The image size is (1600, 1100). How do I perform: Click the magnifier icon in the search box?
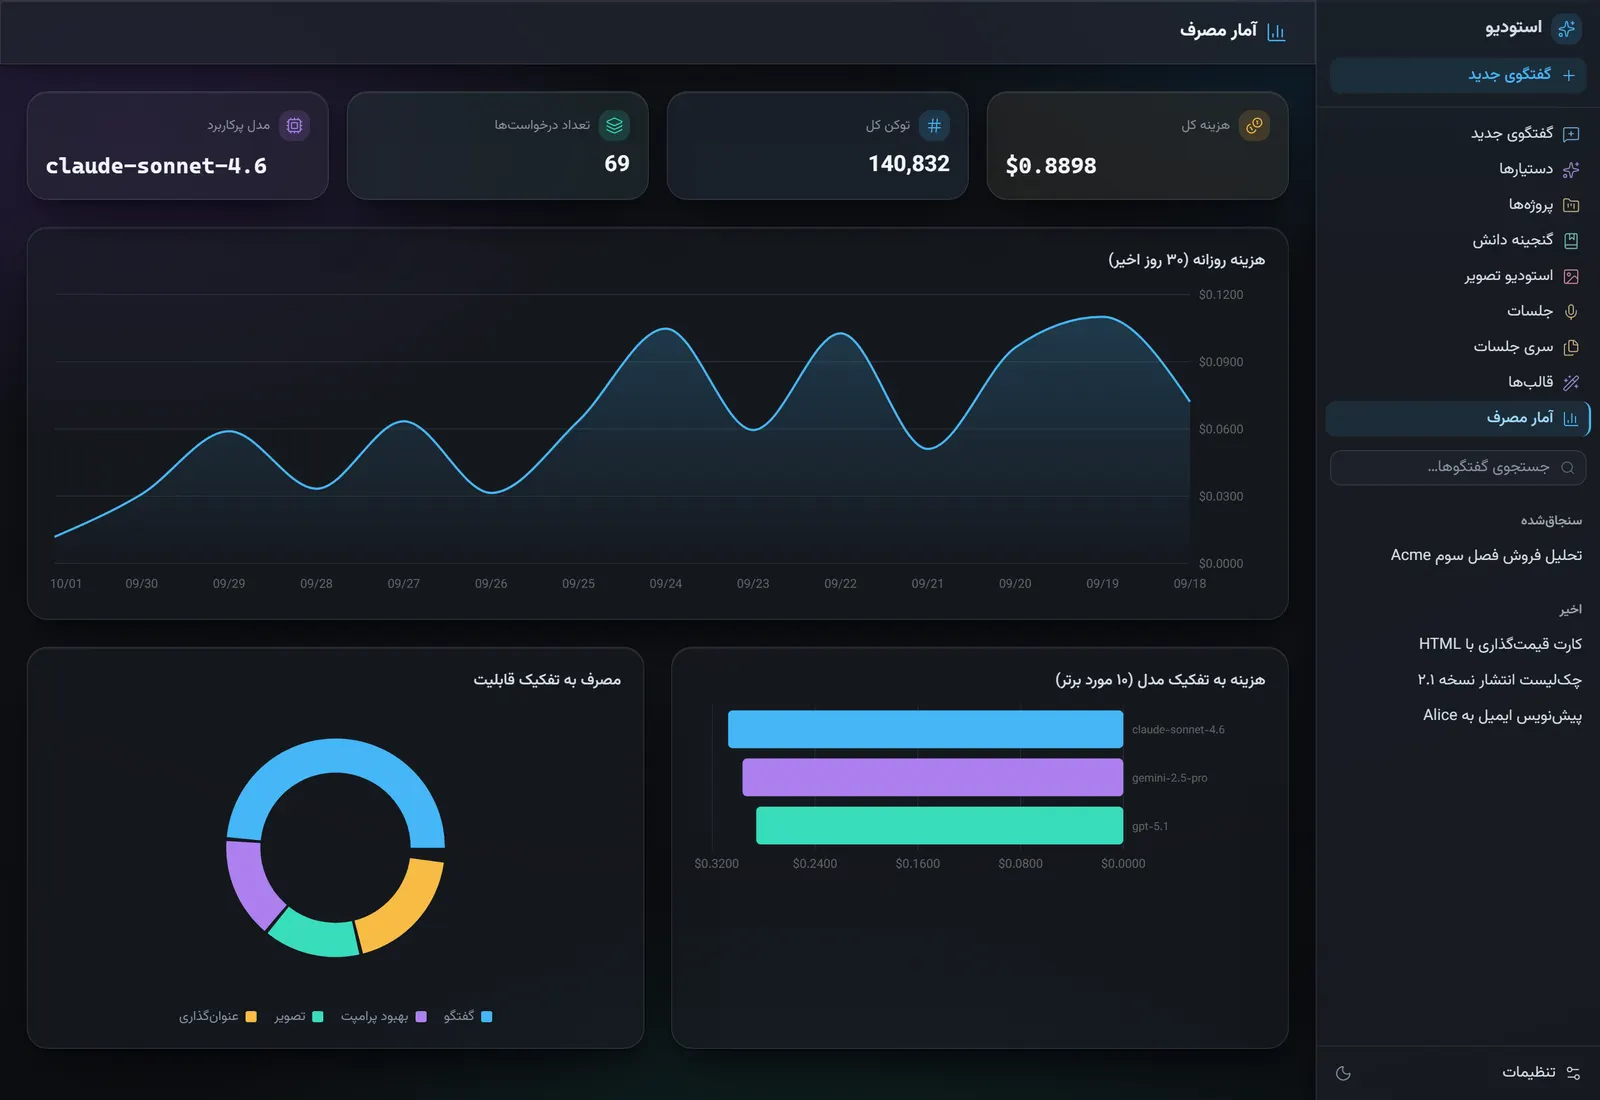pyautogui.click(x=1567, y=467)
